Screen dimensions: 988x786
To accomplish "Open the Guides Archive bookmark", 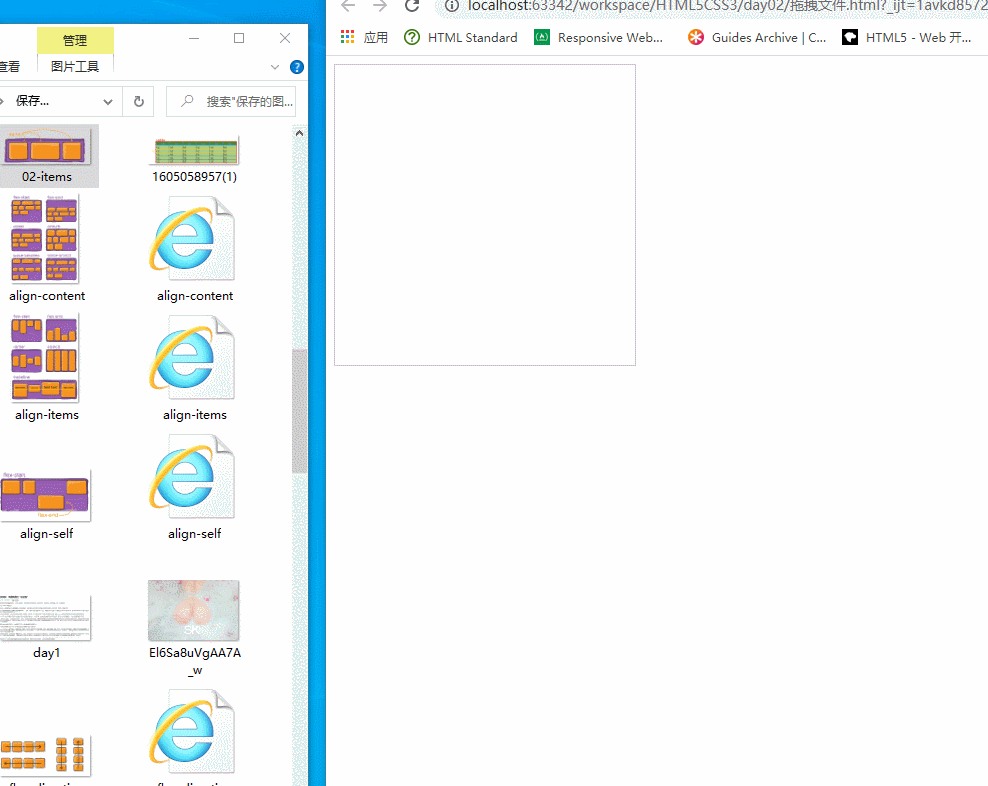I will (x=757, y=38).
